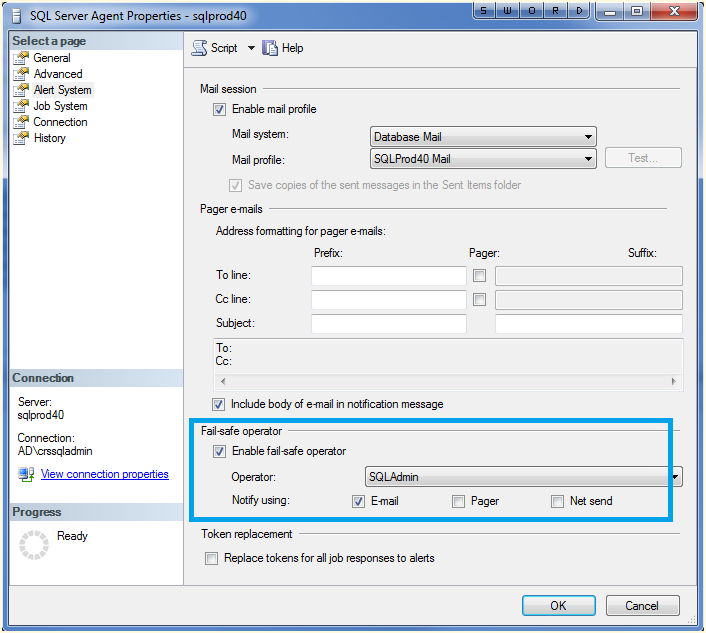The height and width of the screenshot is (633, 706).
Task: Select Alert System page
Action: (62, 90)
